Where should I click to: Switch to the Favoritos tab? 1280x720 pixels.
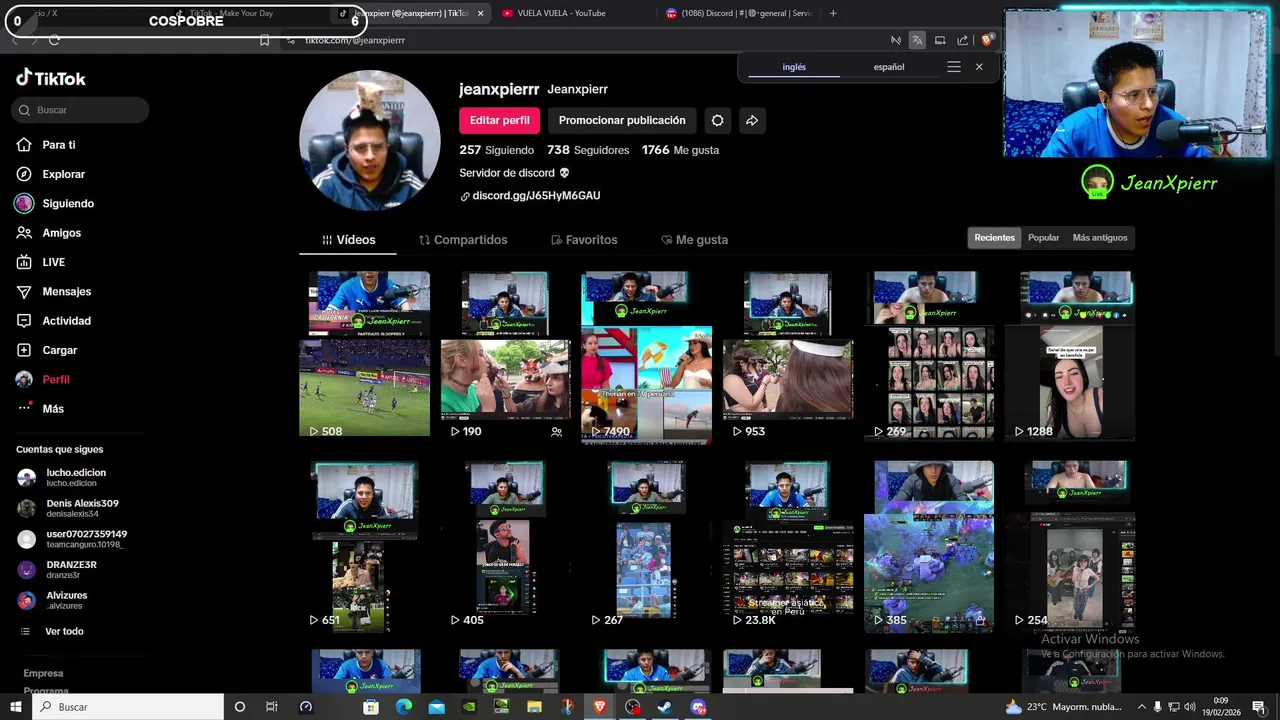[584, 240]
